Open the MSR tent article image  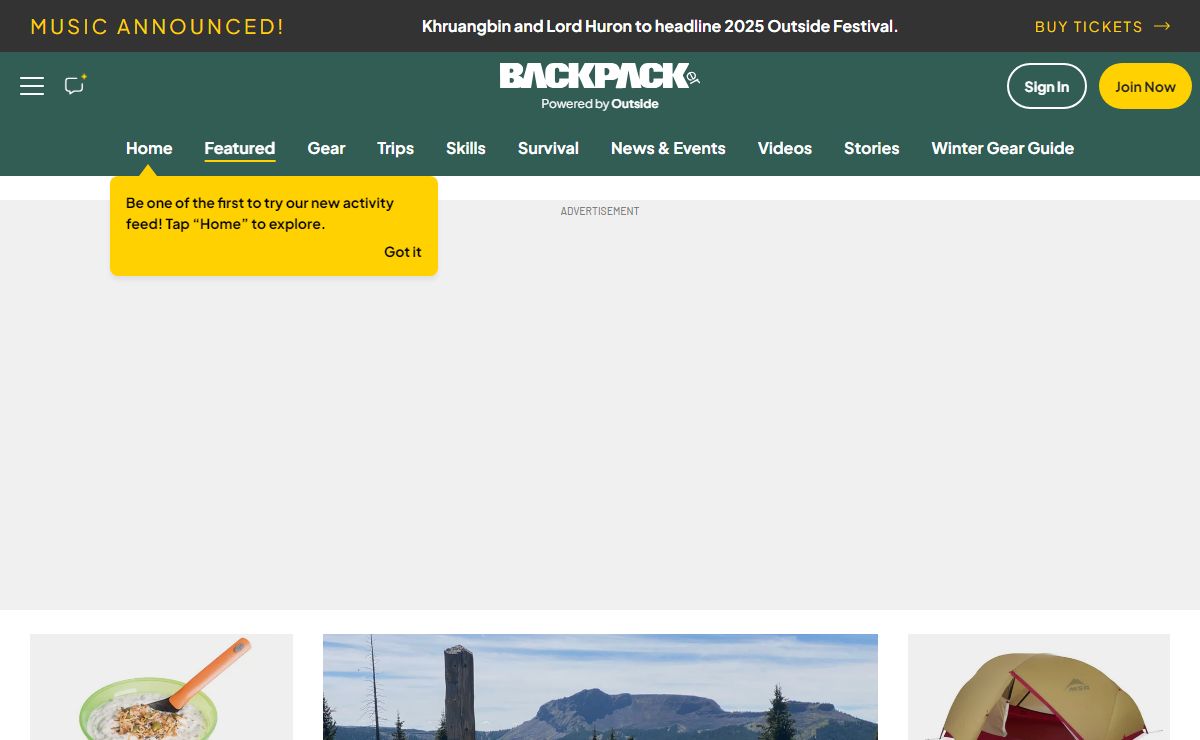coord(1038,688)
